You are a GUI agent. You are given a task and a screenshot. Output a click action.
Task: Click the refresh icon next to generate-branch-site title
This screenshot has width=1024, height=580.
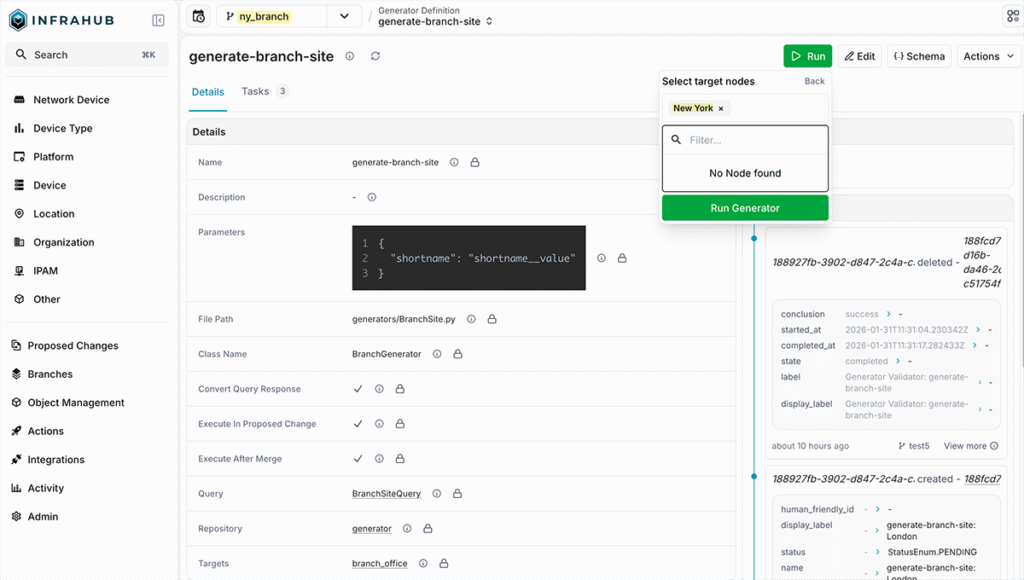pos(375,57)
